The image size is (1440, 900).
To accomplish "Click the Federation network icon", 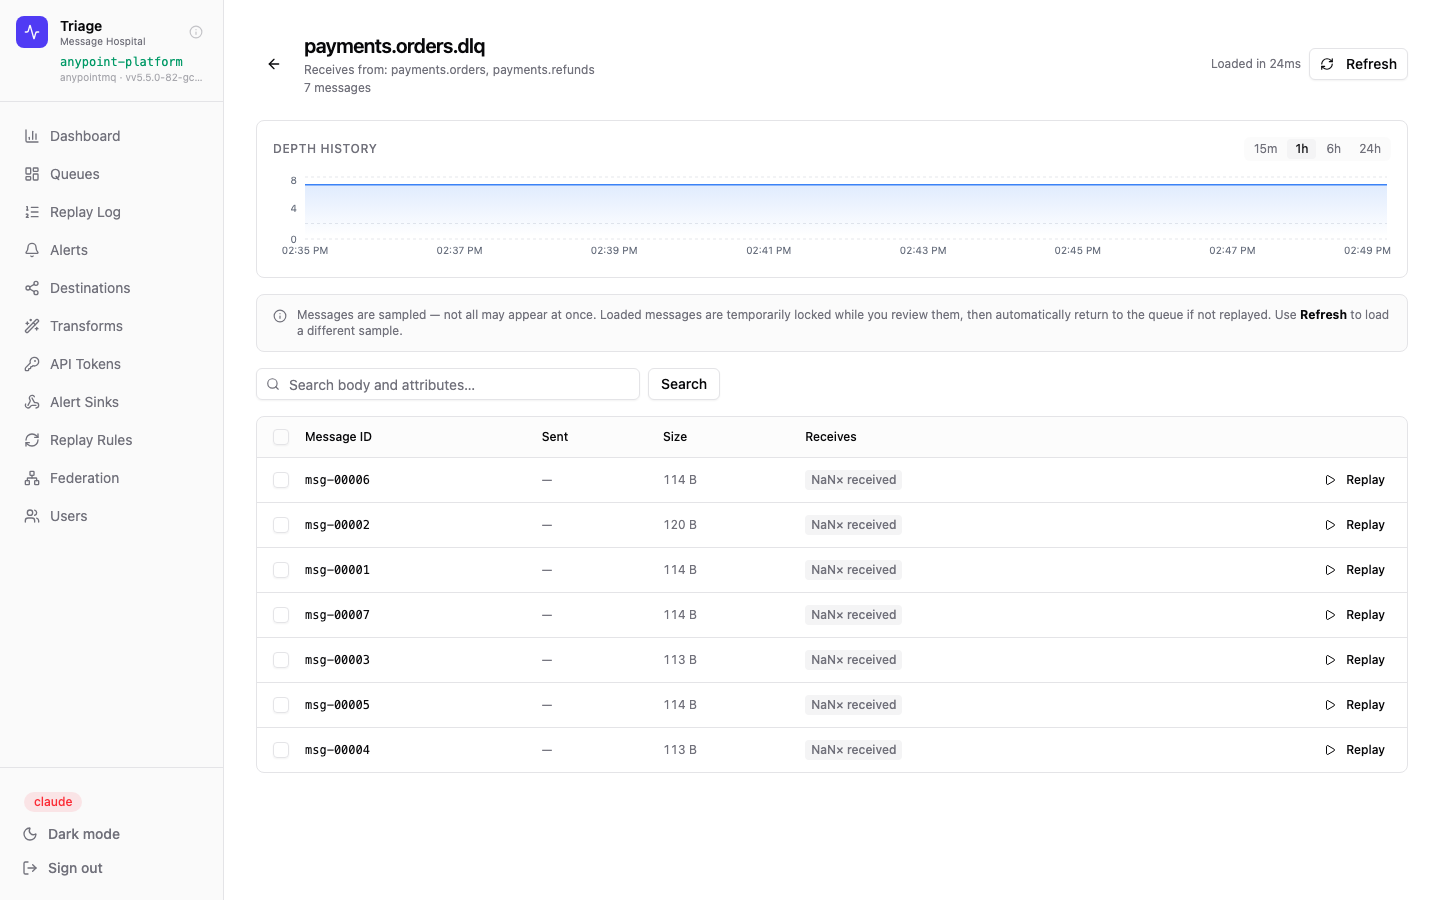I will click(x=32, y=478).
